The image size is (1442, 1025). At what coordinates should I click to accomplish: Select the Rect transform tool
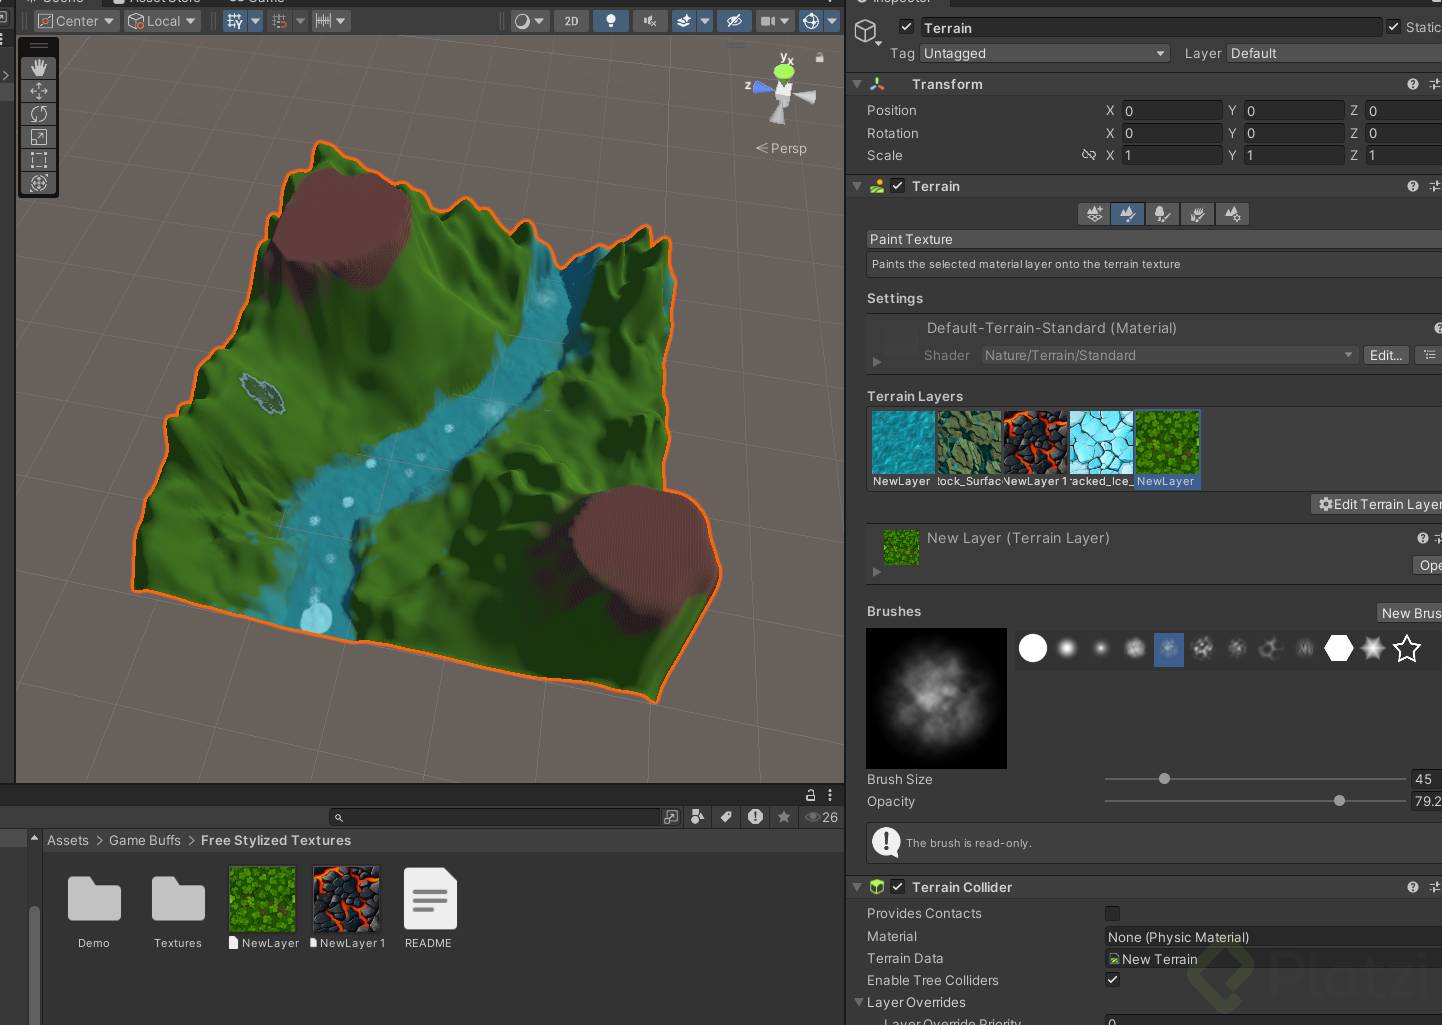39,160
